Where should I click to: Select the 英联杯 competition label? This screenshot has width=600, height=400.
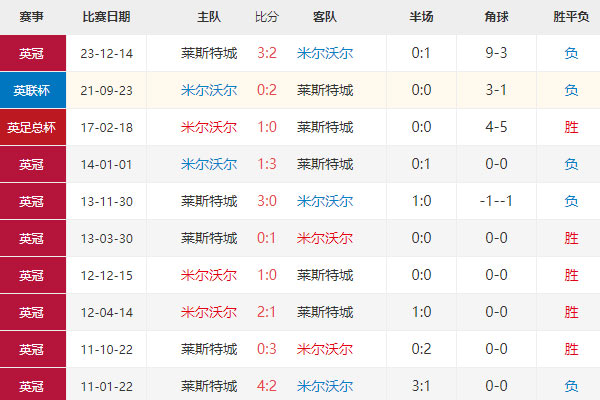click(33, 90)
